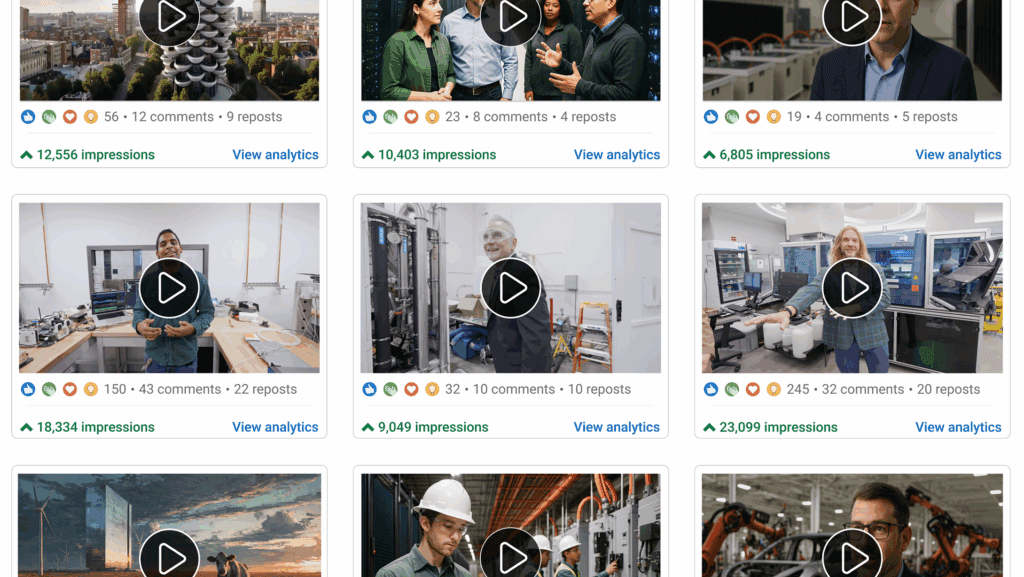The height and width of the screenshot is (577, 1024).
Task: Play the video on the 23,099 impressions post
Action: coord(852,288)
